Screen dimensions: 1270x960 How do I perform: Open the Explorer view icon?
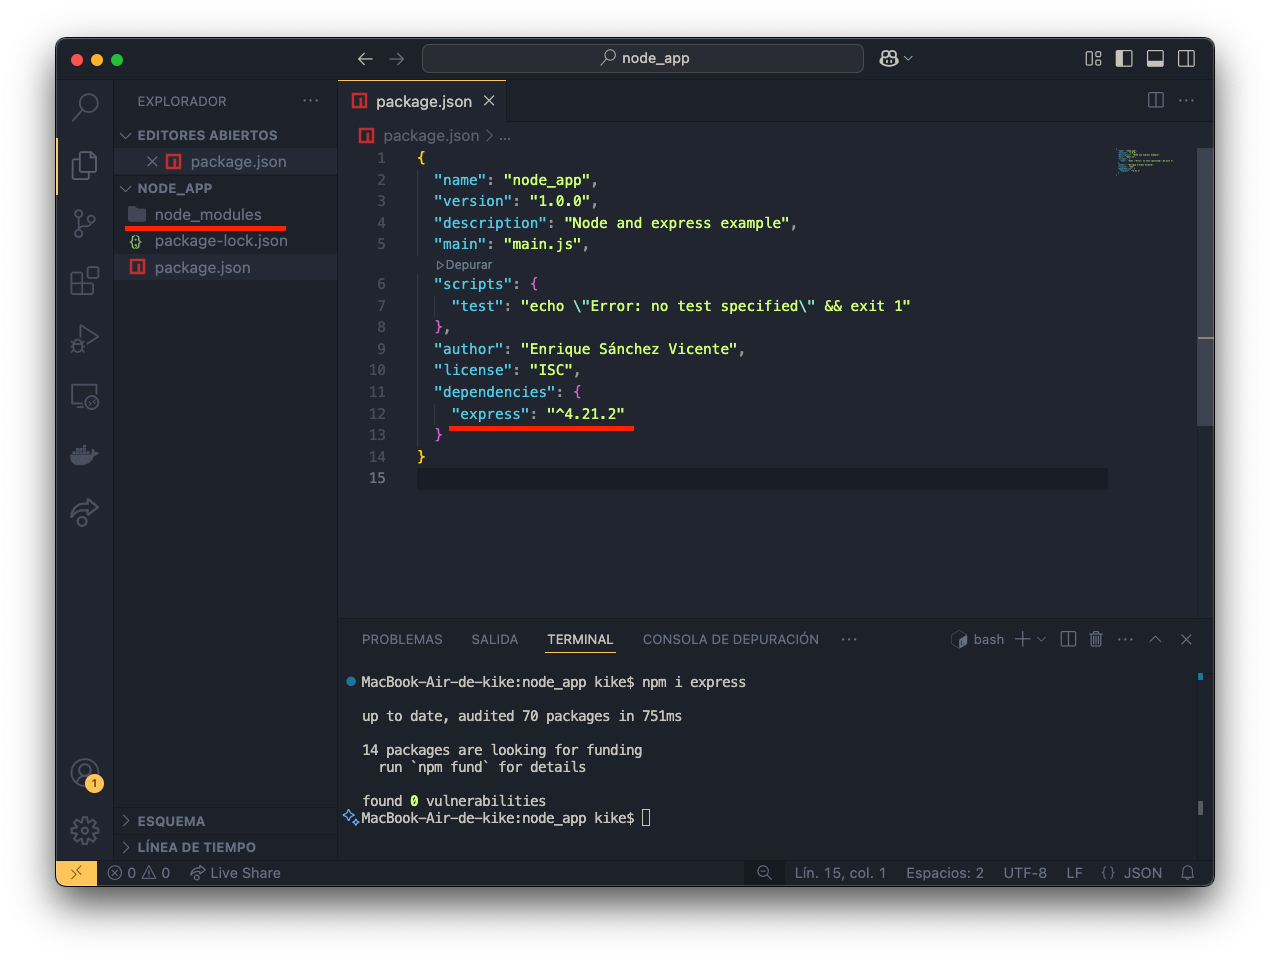click(85, 165)
